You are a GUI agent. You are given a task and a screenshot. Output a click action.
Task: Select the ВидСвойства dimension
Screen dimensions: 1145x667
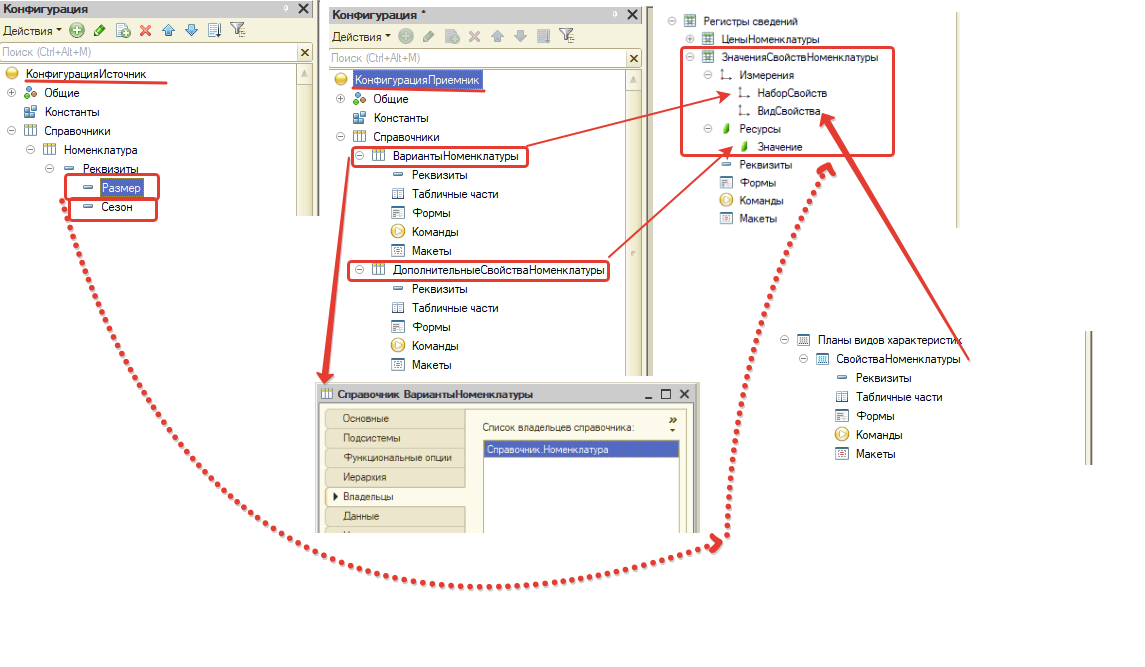click(789, 111)
